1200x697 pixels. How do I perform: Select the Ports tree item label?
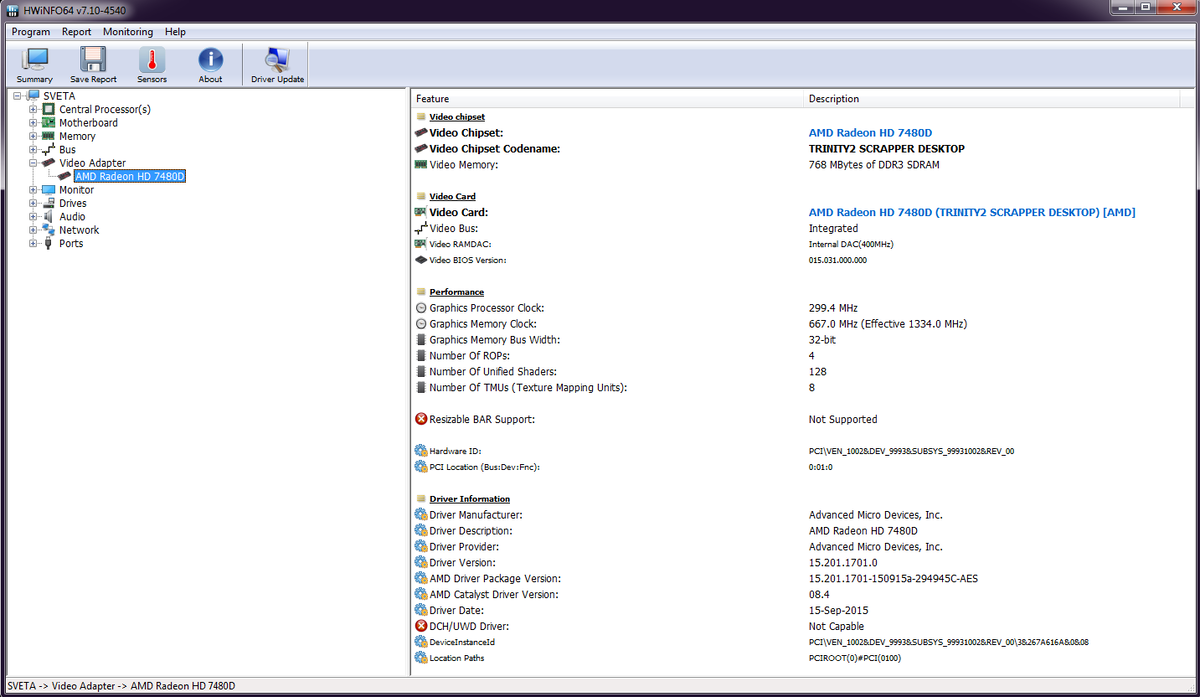pyautogui.click(x=71, y=244)
